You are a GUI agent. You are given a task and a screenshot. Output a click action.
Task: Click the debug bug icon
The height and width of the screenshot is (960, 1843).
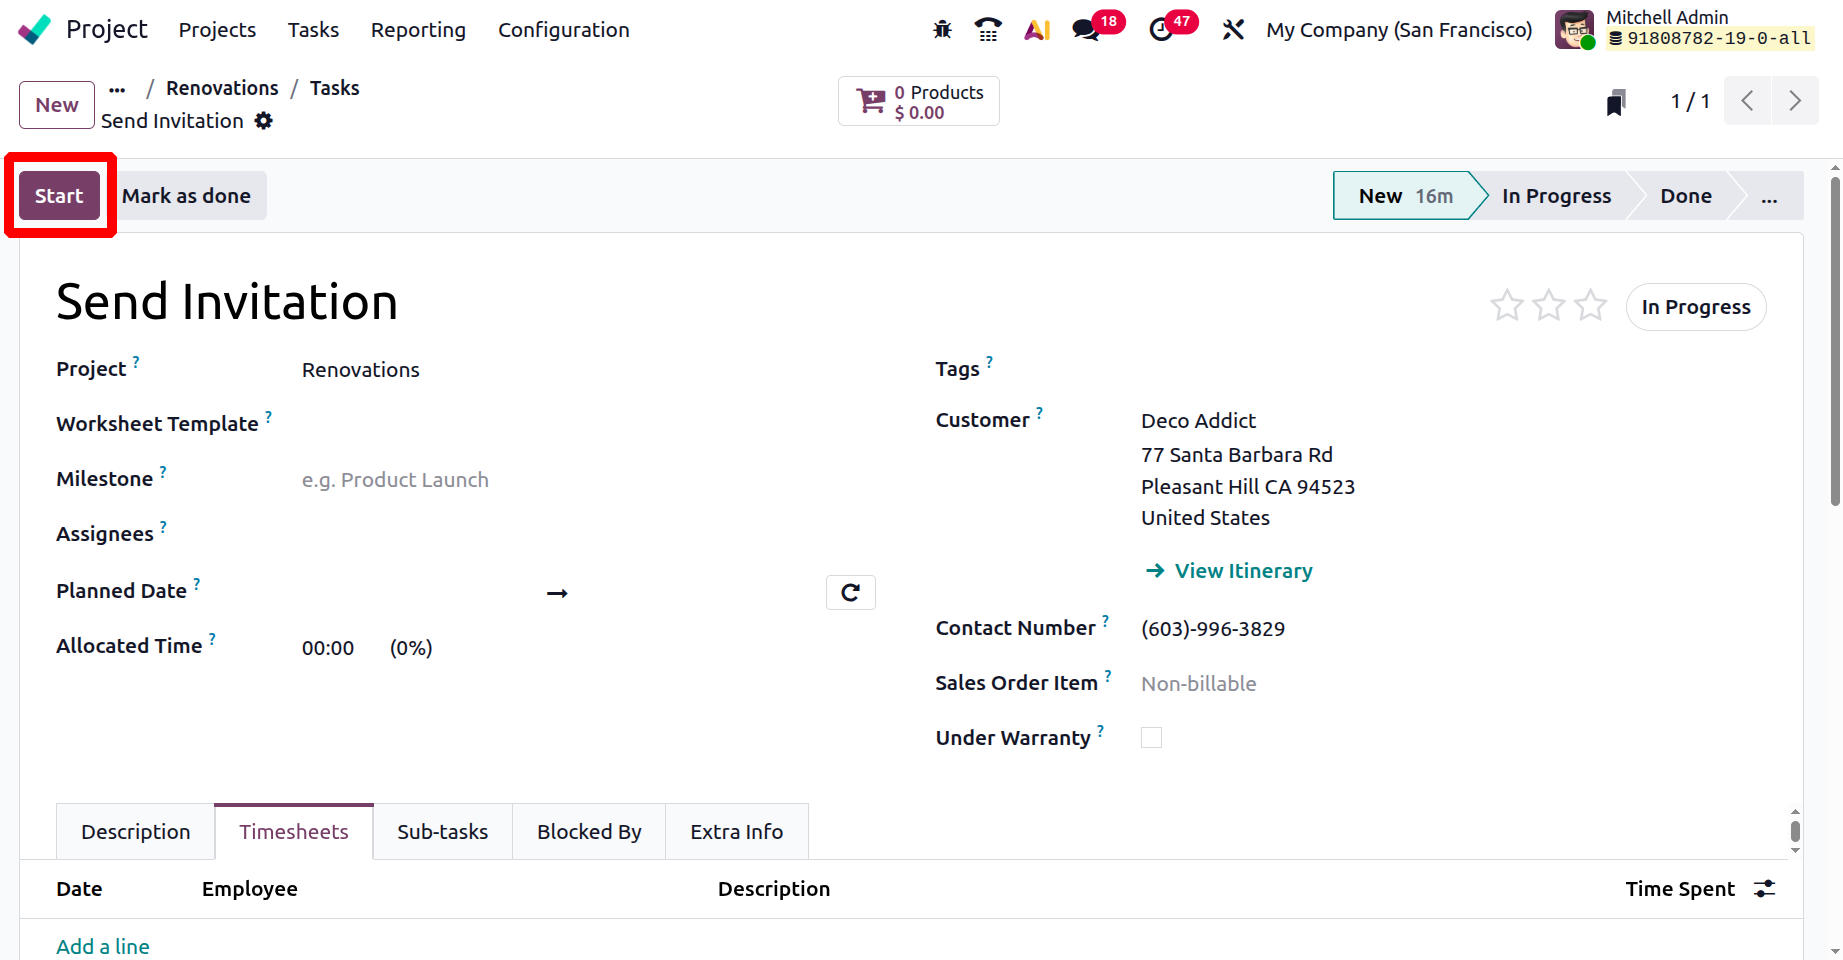[x=942, y=30]
